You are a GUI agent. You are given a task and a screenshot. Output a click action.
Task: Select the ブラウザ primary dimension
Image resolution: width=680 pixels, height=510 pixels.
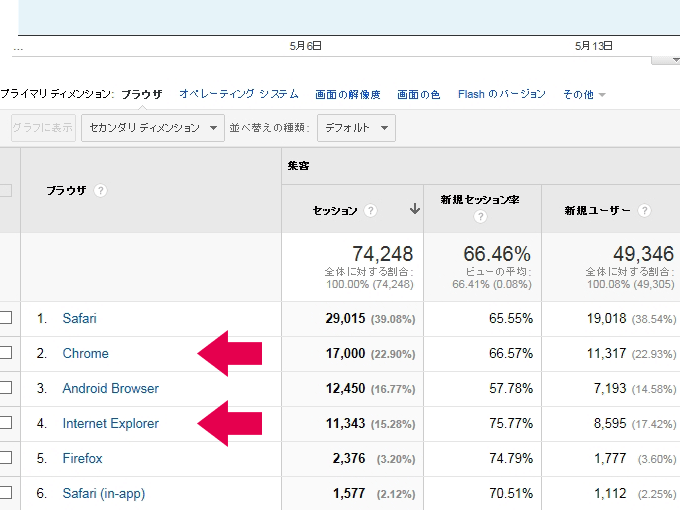pyautogui.click(x=141, y=94)
